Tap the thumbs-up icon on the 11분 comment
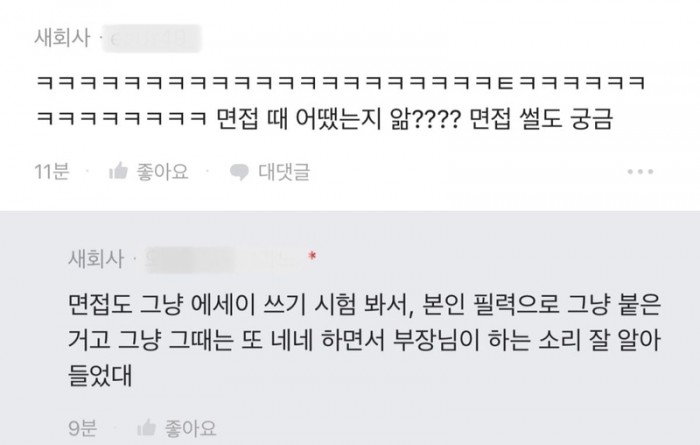This screenshot has width=700, height=445. click(118, 171)
